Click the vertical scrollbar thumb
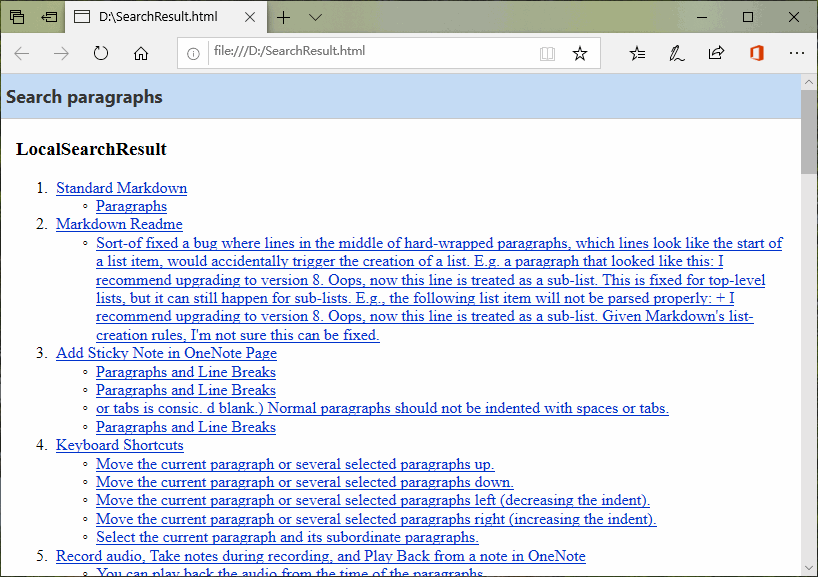Viewport: 818px width, 577px height. point(809,133)
